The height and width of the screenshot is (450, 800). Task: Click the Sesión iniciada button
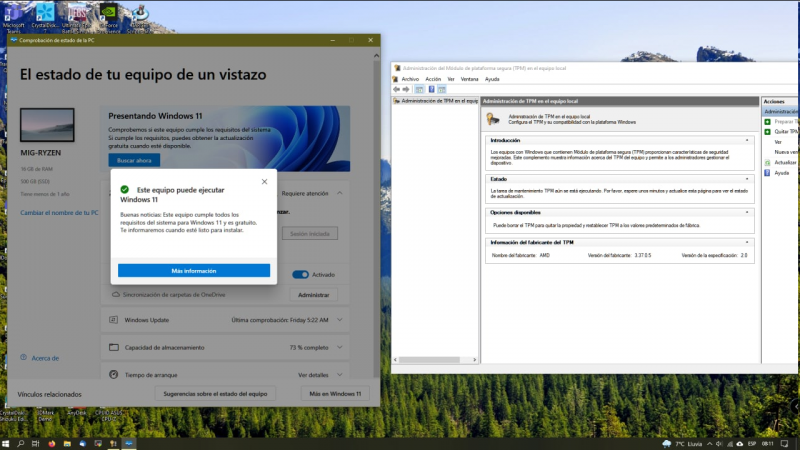pyautogui.click(x=310, y=234)
